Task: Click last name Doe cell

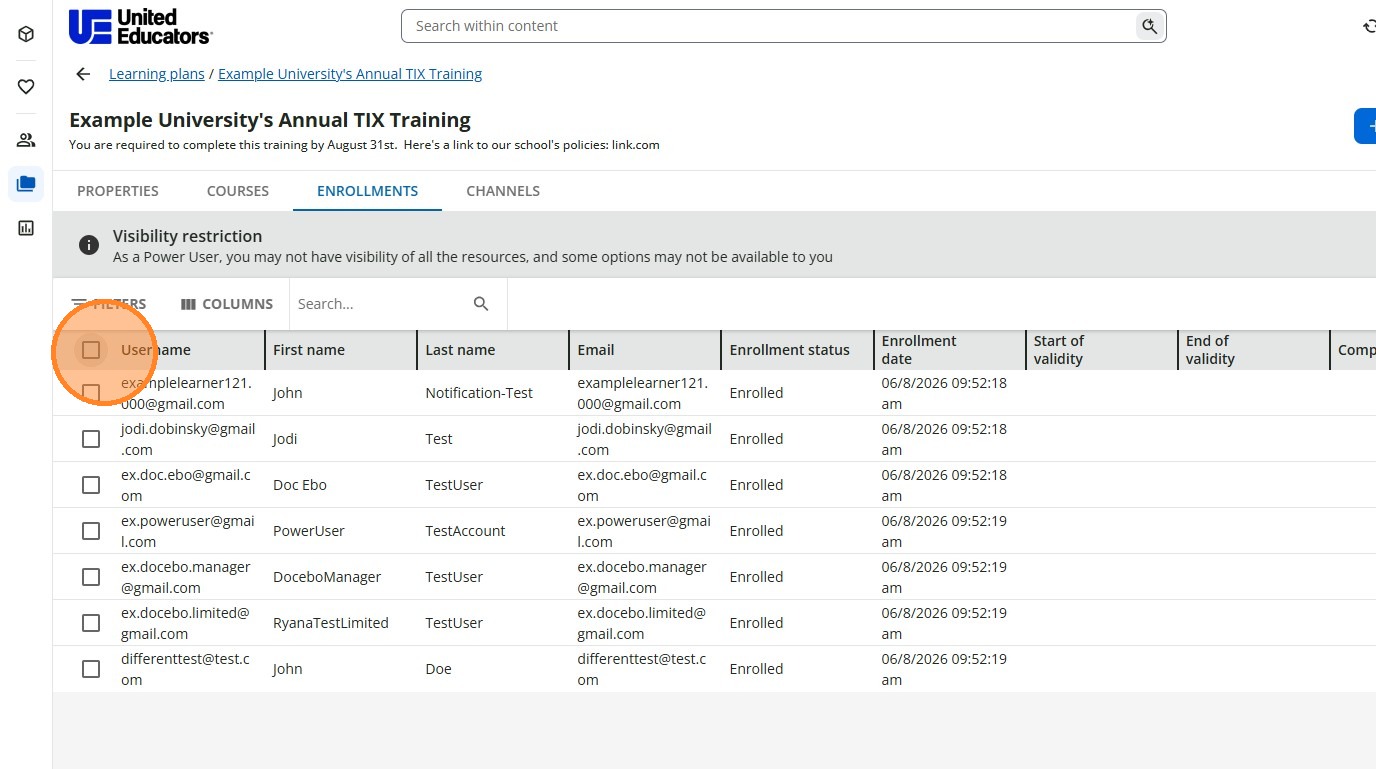Action: (x=438, y=669)
